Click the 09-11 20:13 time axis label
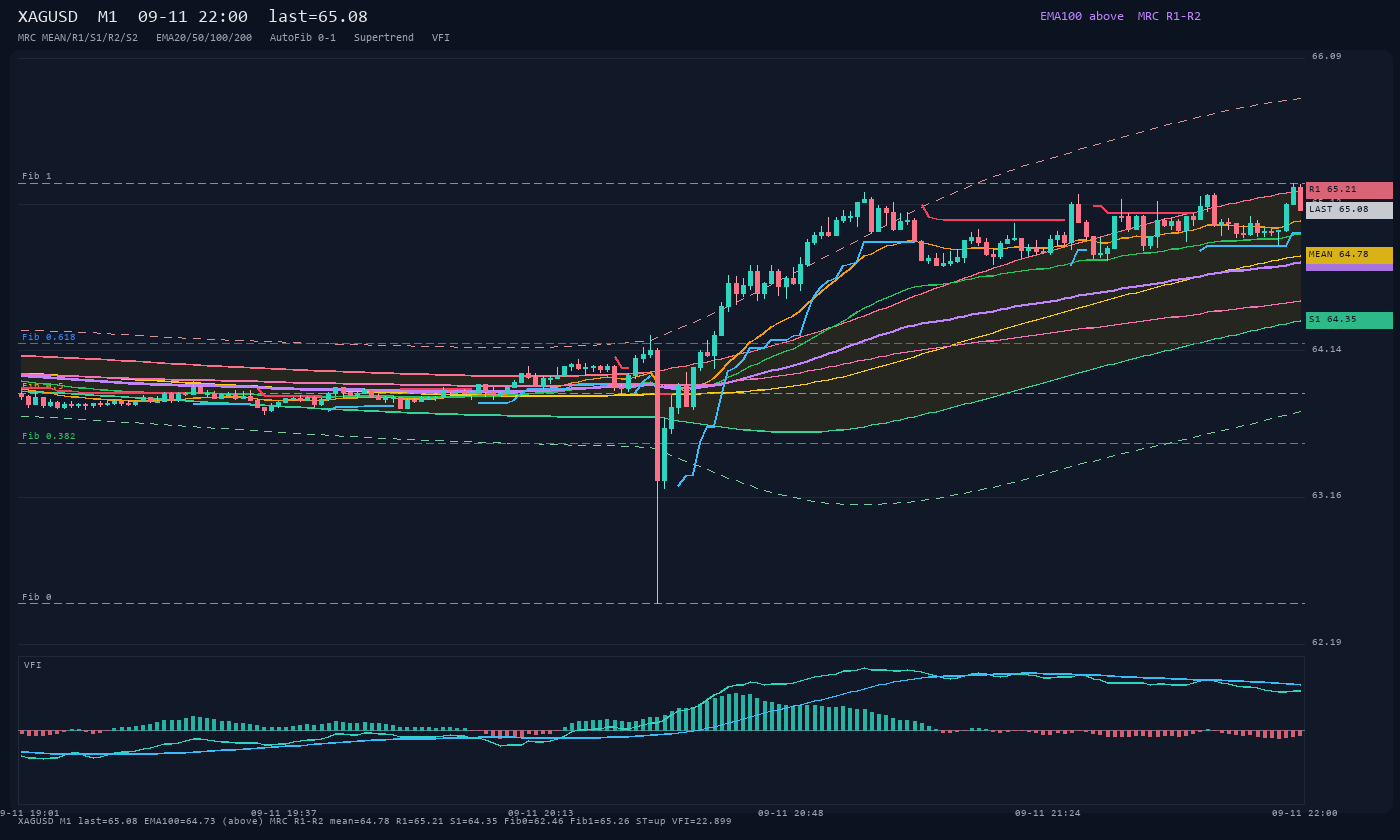The image size is (1400, 840). pyautogui.click(x=541, y=813)
